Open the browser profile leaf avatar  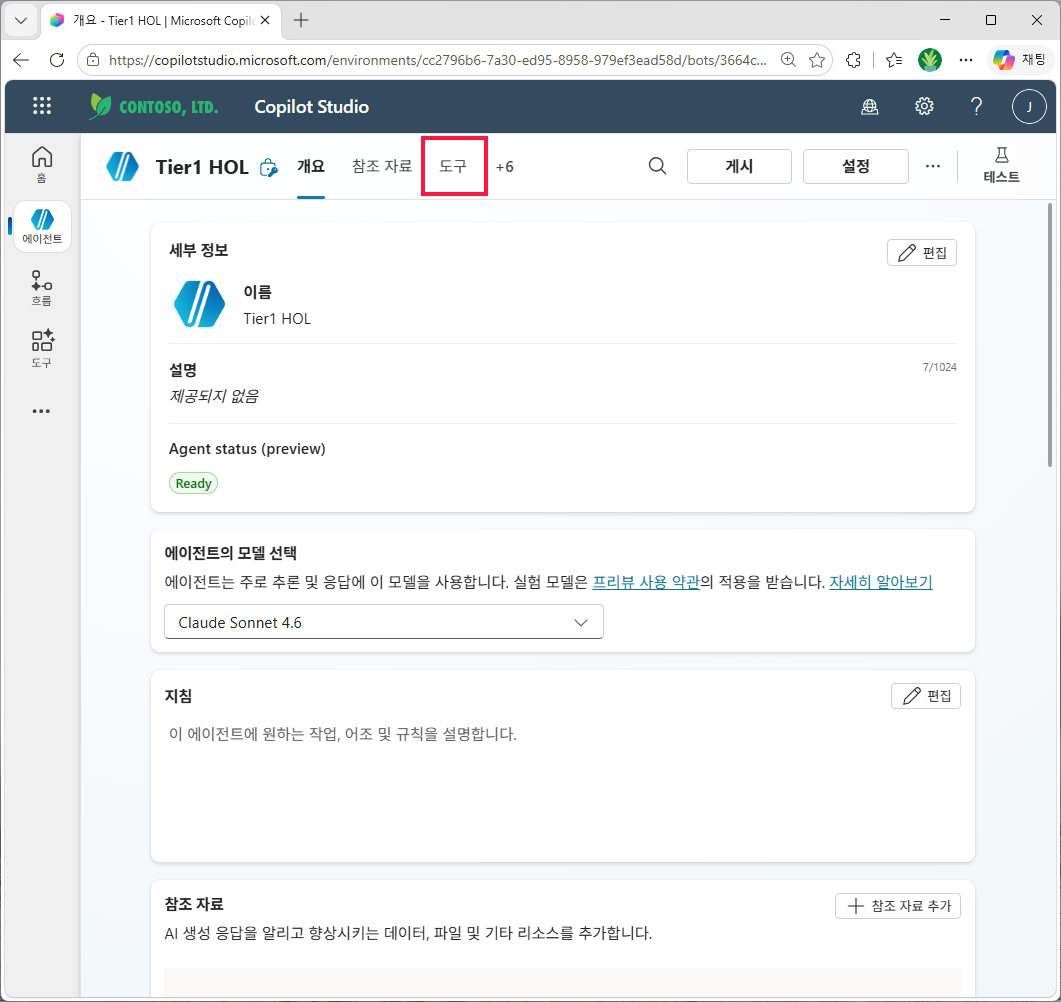click(x=930, y=60)
